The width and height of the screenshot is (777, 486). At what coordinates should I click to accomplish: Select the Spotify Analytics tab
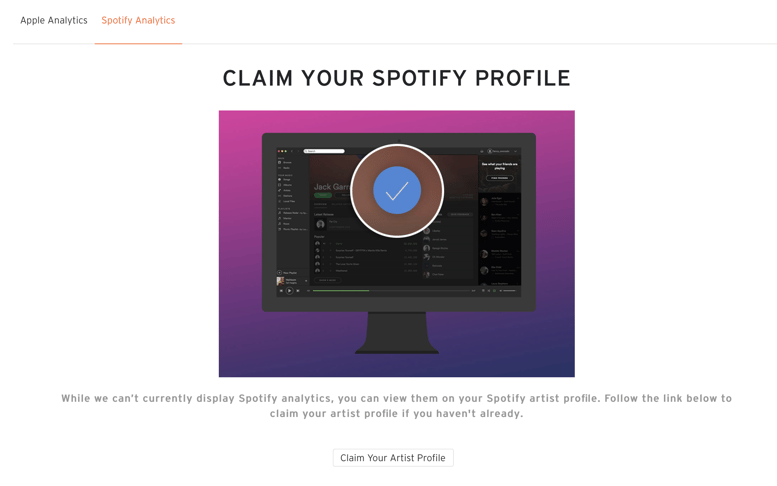coord(138,20)
